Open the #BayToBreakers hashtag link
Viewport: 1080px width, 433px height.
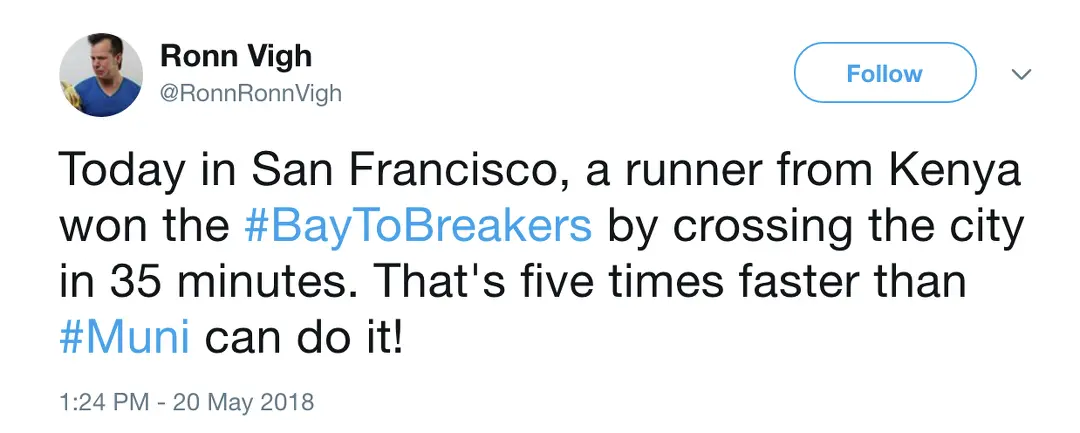(418, 226)
